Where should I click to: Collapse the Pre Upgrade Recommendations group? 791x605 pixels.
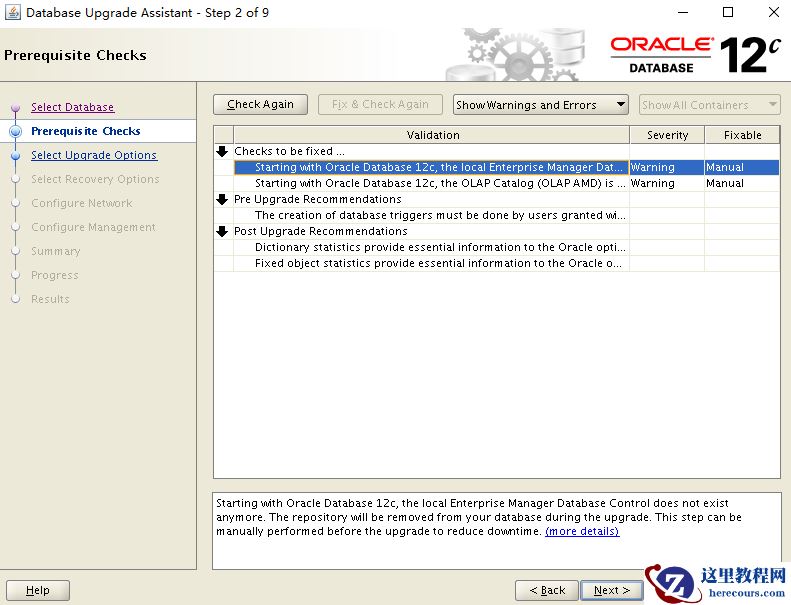tap(222, 199)
